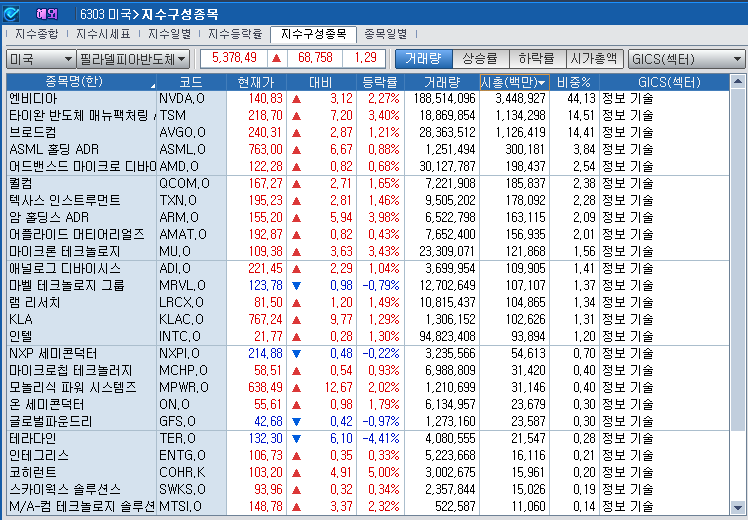
Task: Click the 대비 column header
Action: pyautogui.click(x=321, y=82)
